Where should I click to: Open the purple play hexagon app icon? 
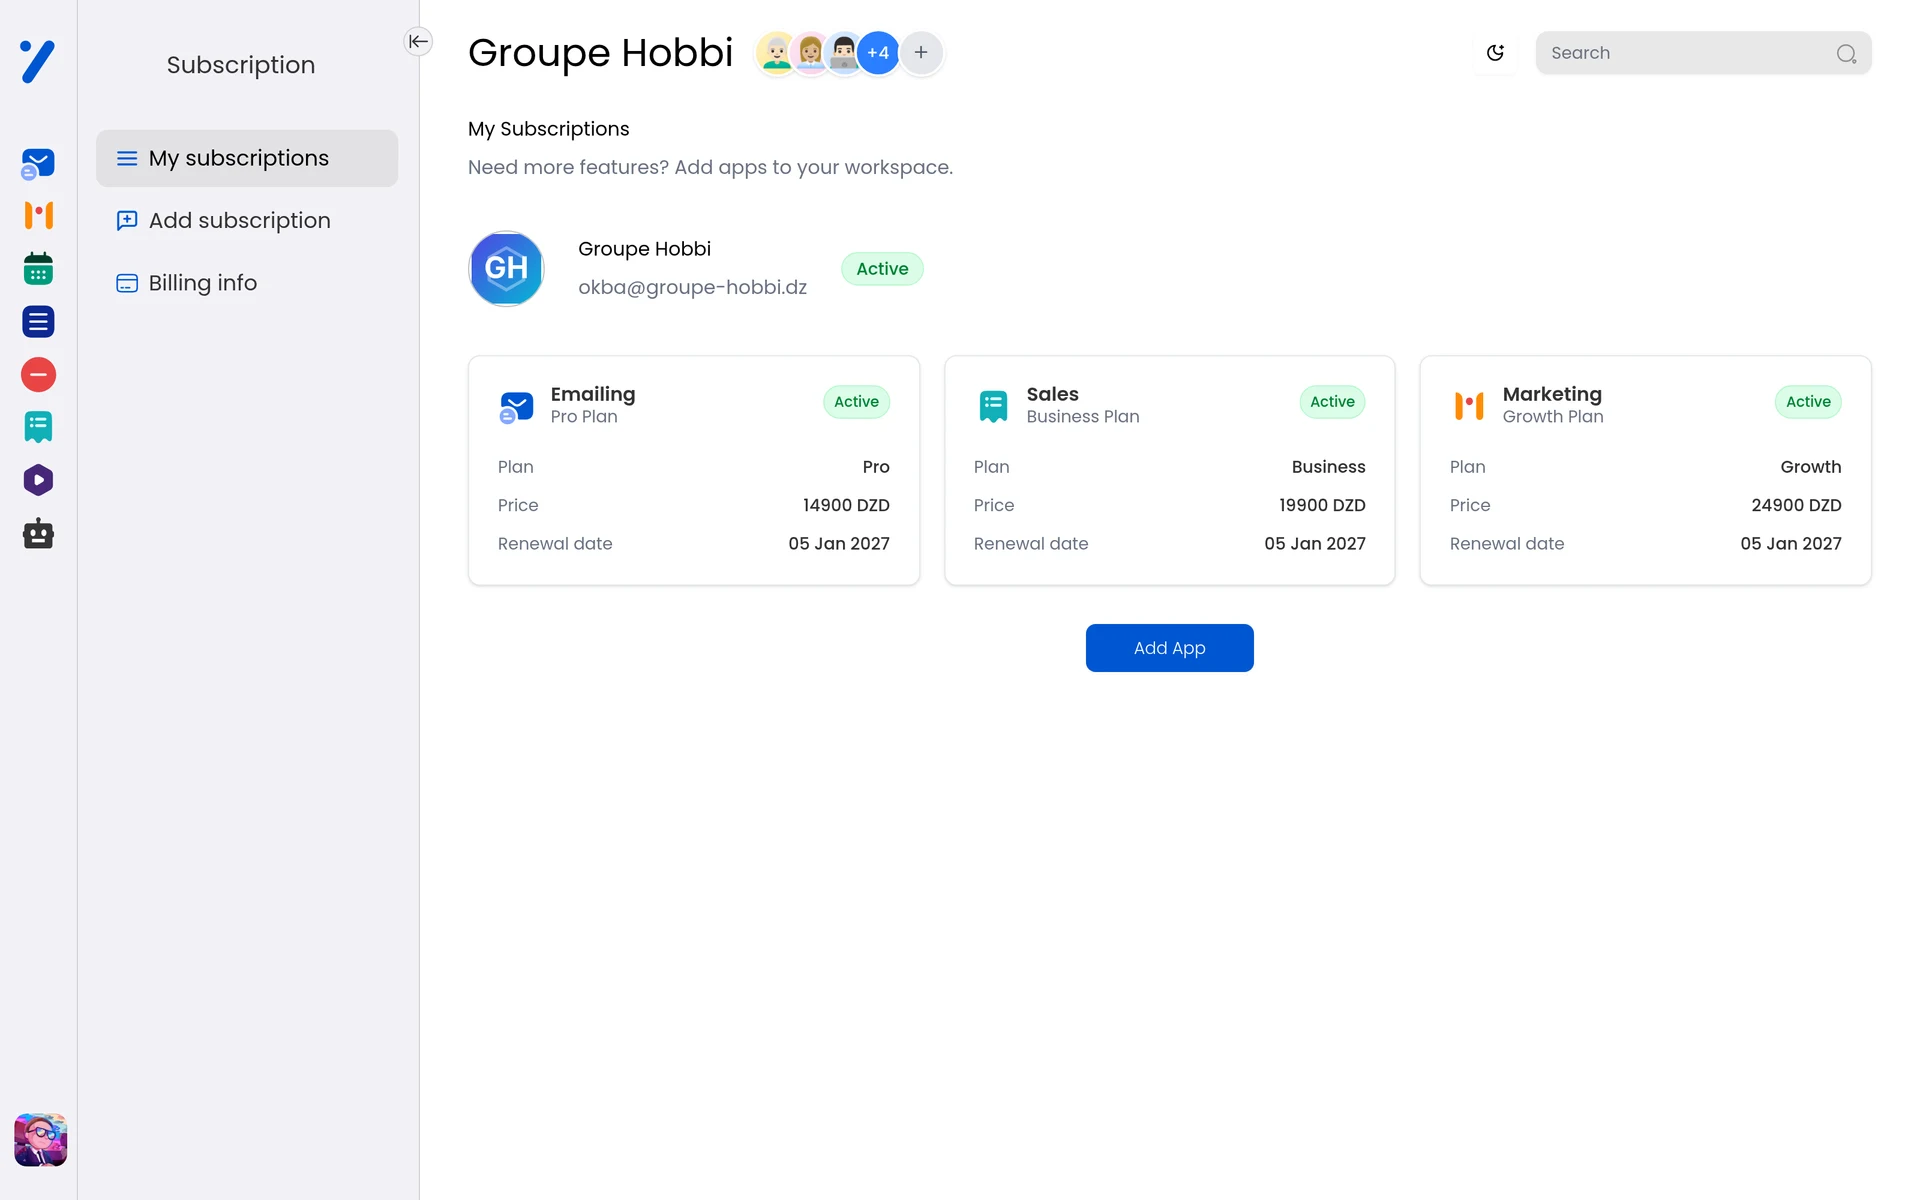coord(38,480)
